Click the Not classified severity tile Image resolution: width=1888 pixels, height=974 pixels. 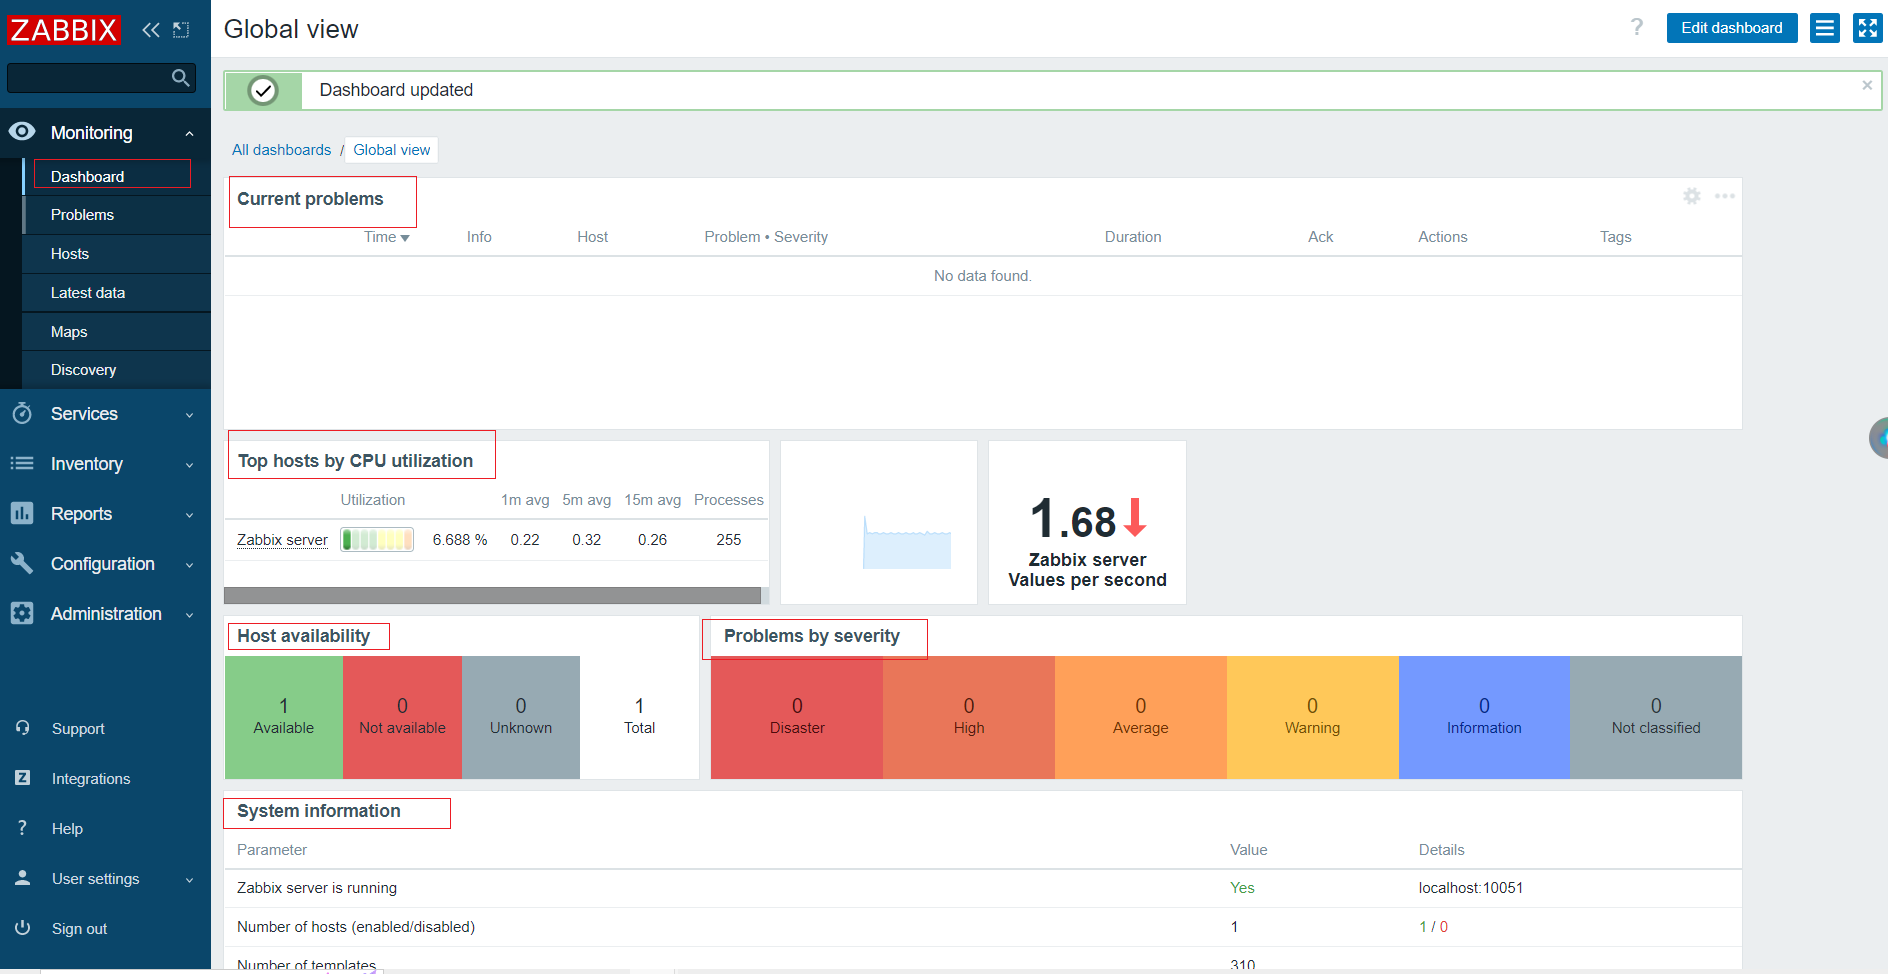tap(1656, 717)
